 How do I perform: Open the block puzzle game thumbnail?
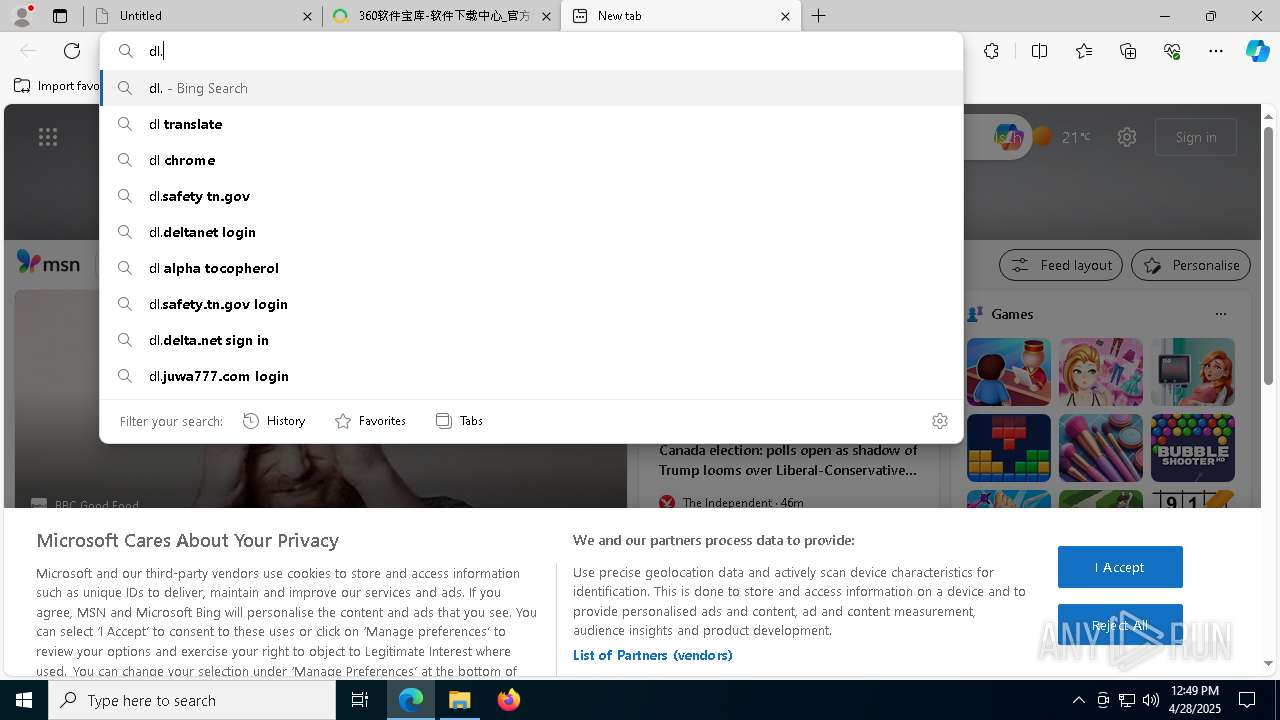point(1008,448)
